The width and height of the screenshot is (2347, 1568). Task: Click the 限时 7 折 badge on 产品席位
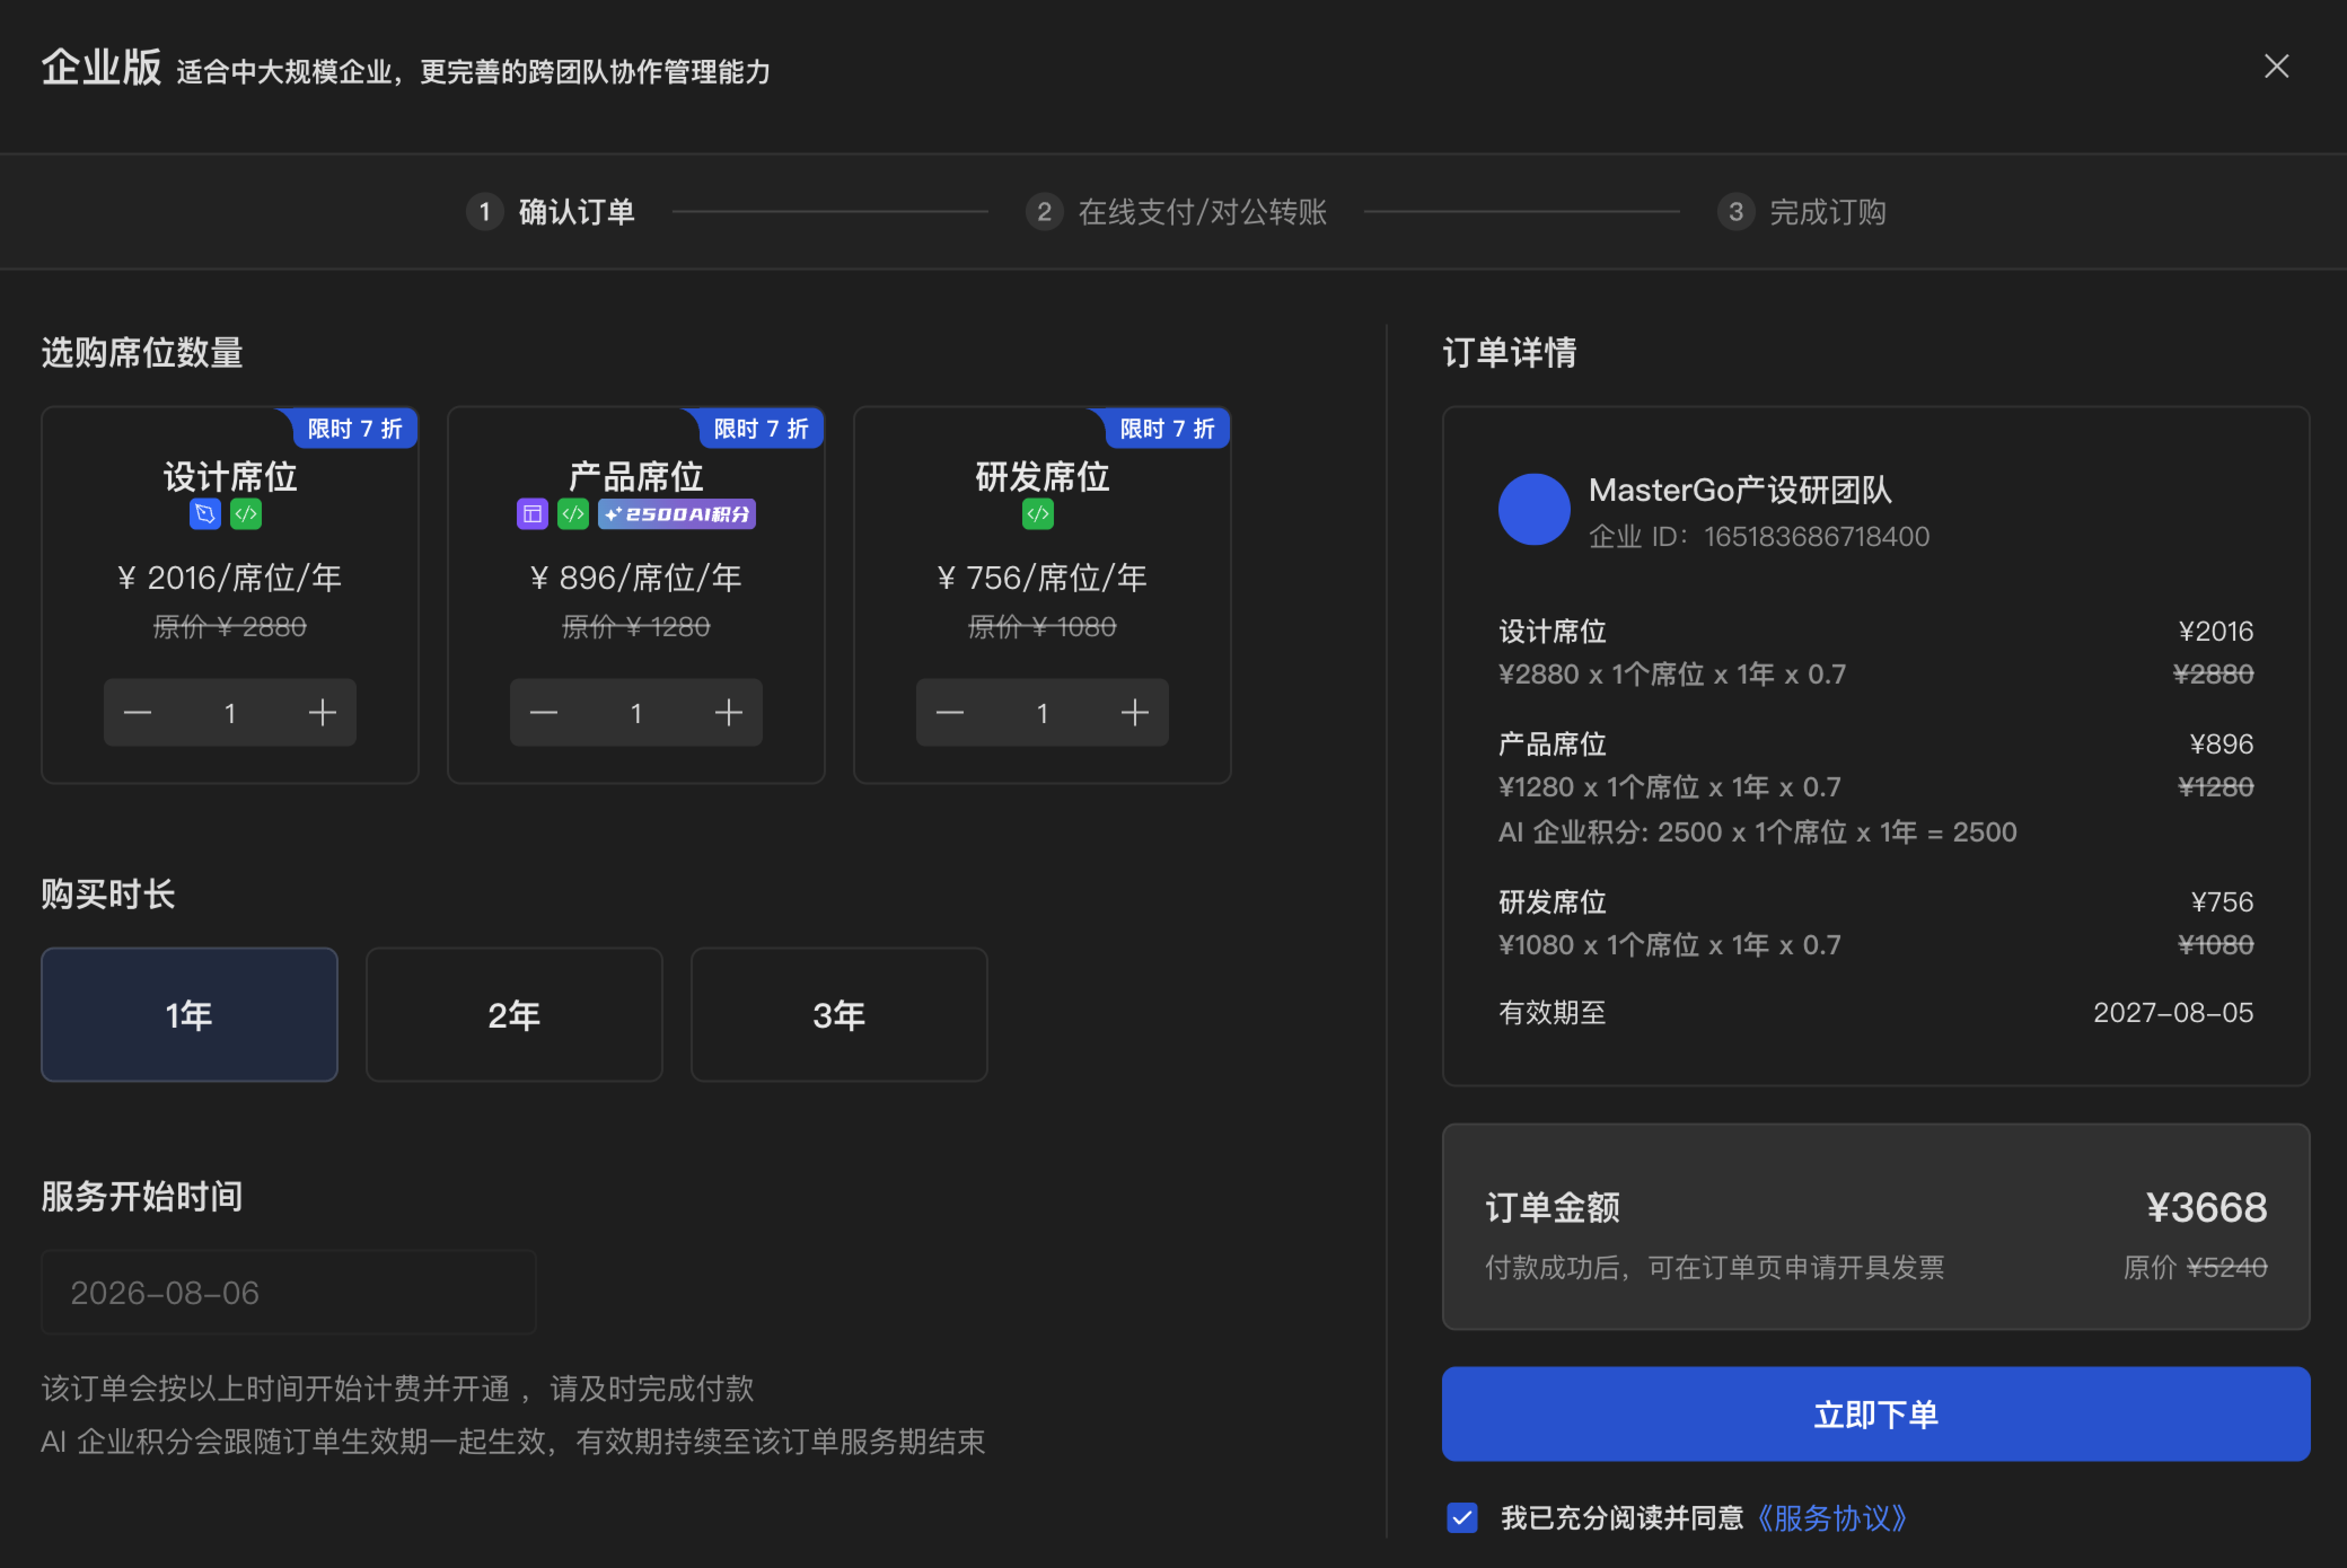[760, 428]
